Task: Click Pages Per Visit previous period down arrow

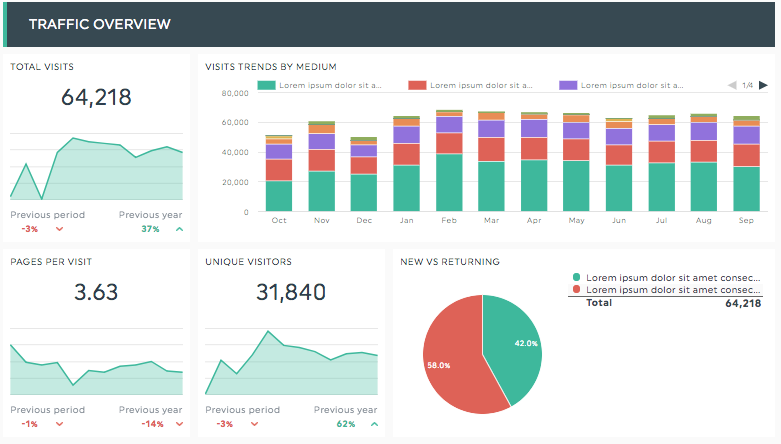Action: (x=59, y=424)
